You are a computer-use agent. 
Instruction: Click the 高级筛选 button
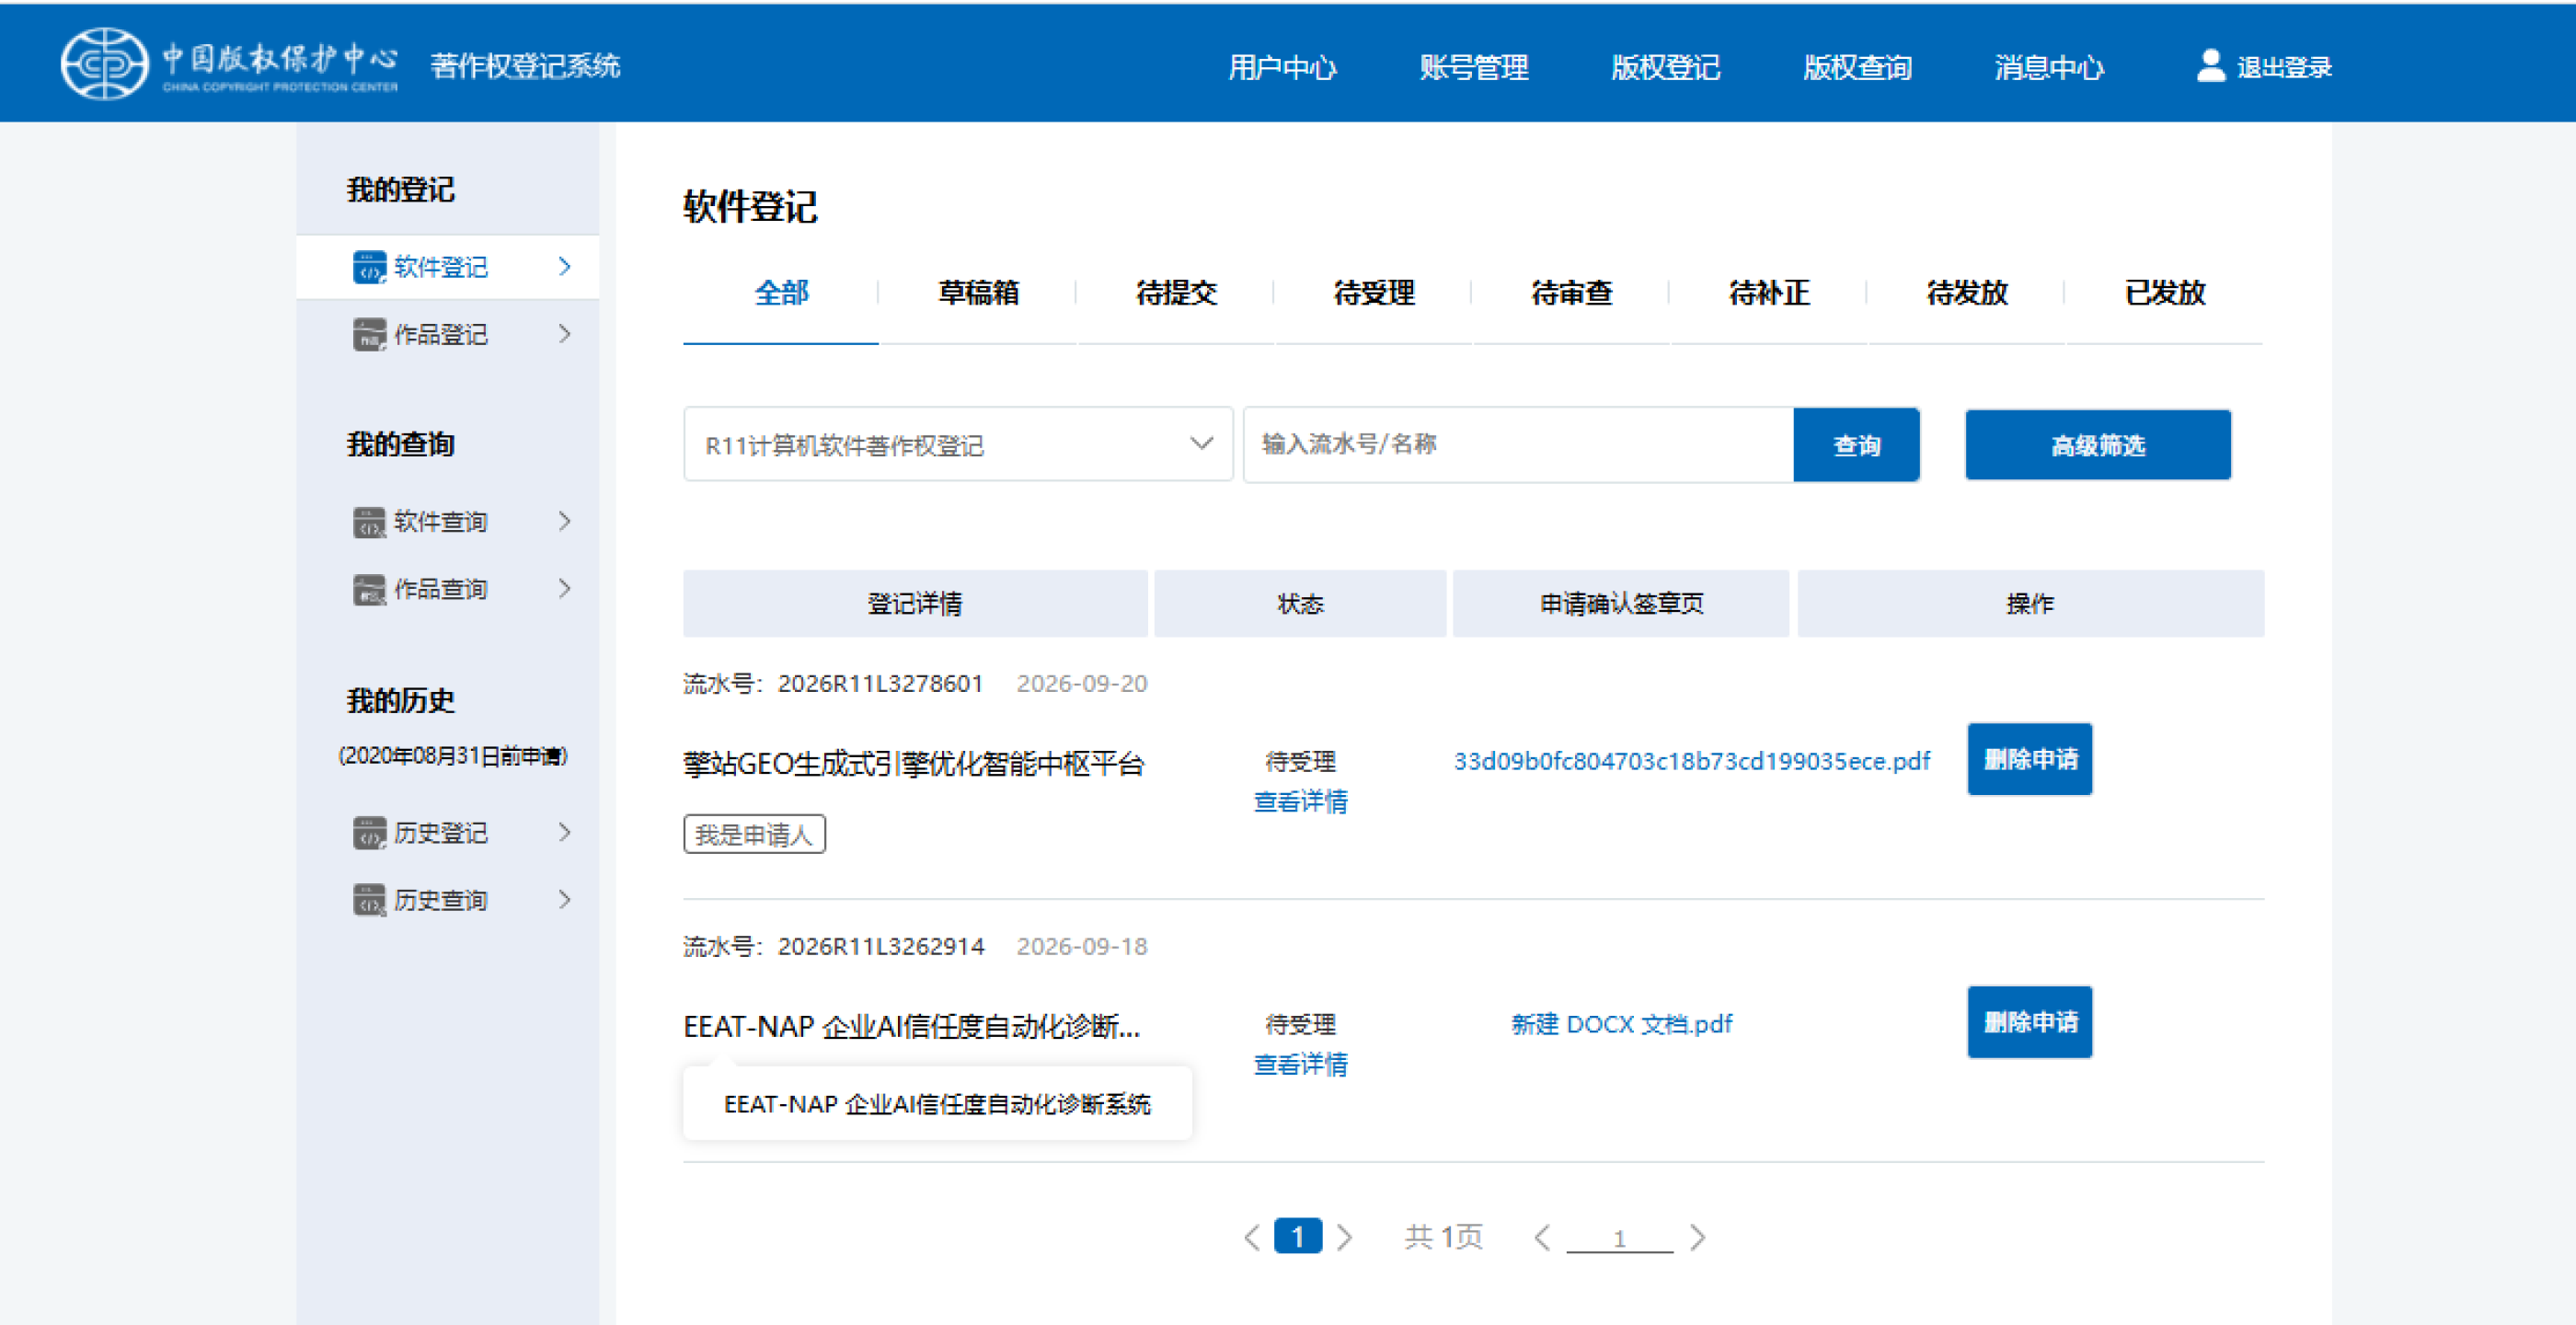[2098, 445]
